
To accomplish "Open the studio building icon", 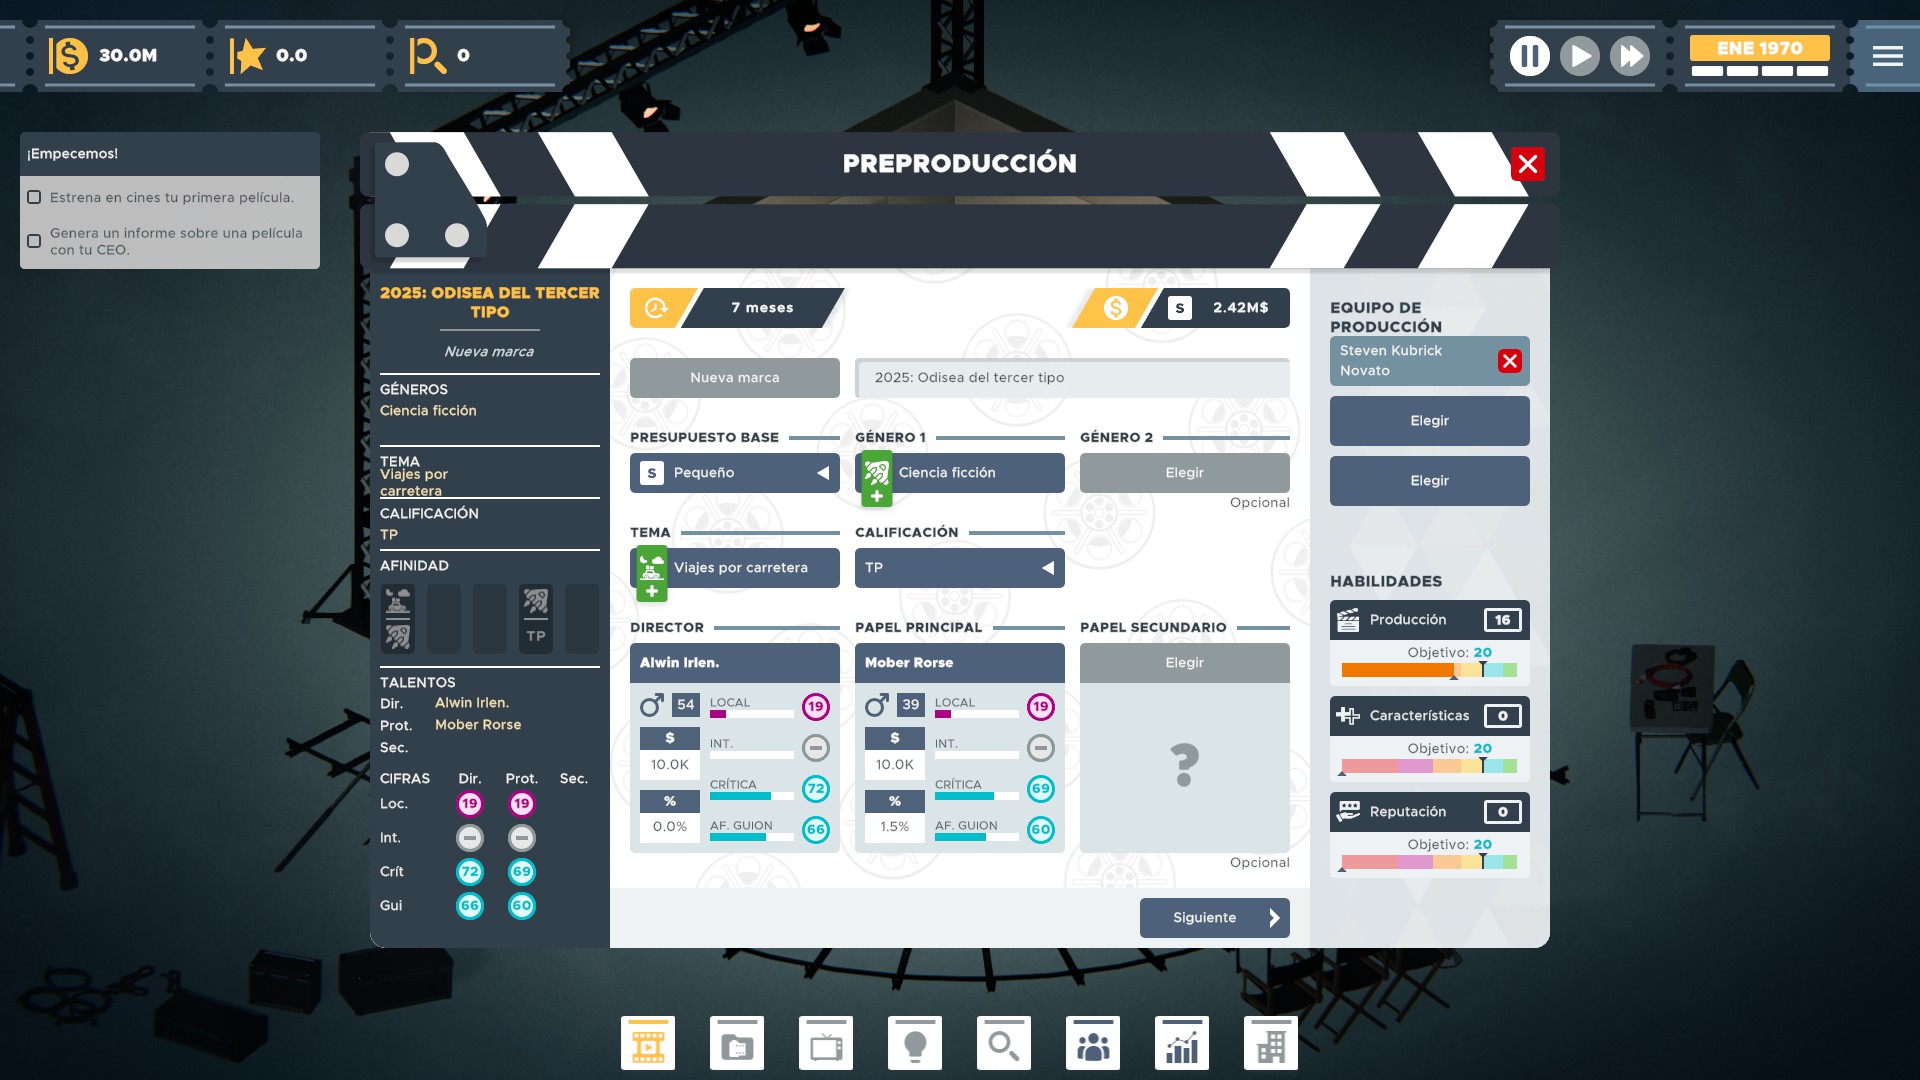I will click(x=1271, y=1044).
